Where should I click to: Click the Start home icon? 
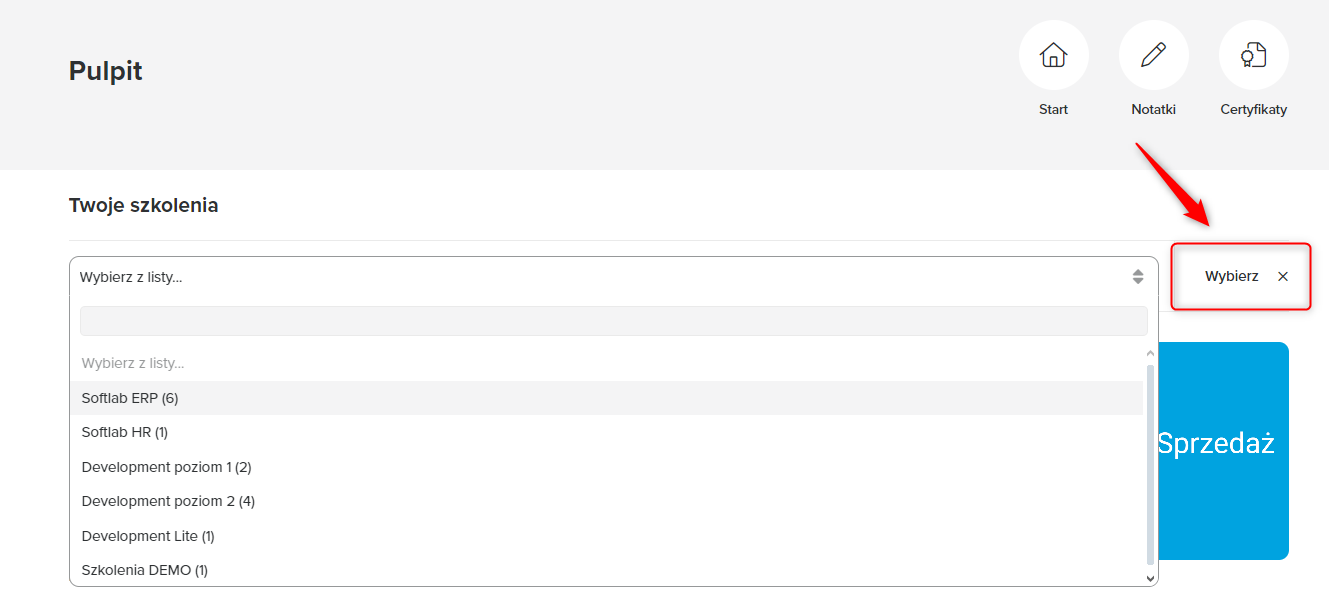1053,55
